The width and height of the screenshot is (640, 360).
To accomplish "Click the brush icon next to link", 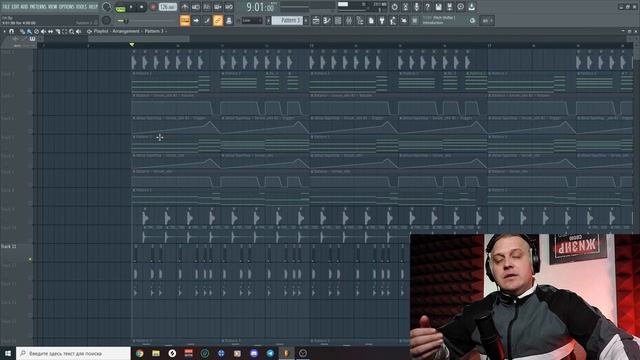I will [207, 20].
